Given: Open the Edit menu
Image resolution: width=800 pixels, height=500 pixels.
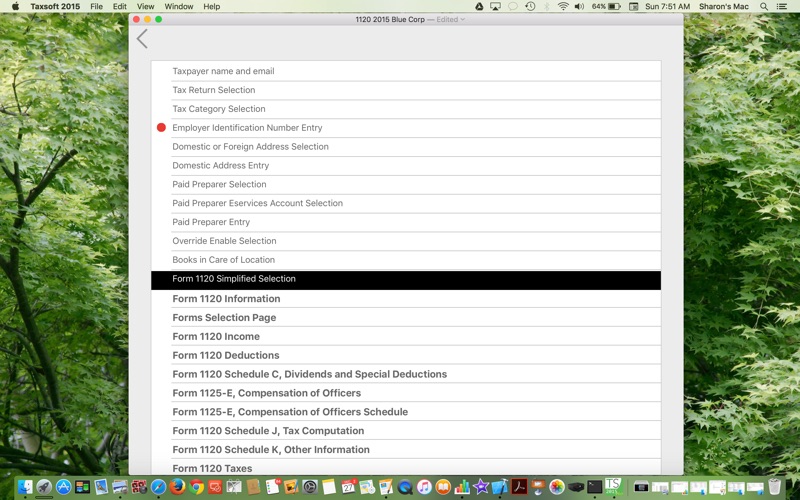Looking at the screenshot, I should coord(120,6).
